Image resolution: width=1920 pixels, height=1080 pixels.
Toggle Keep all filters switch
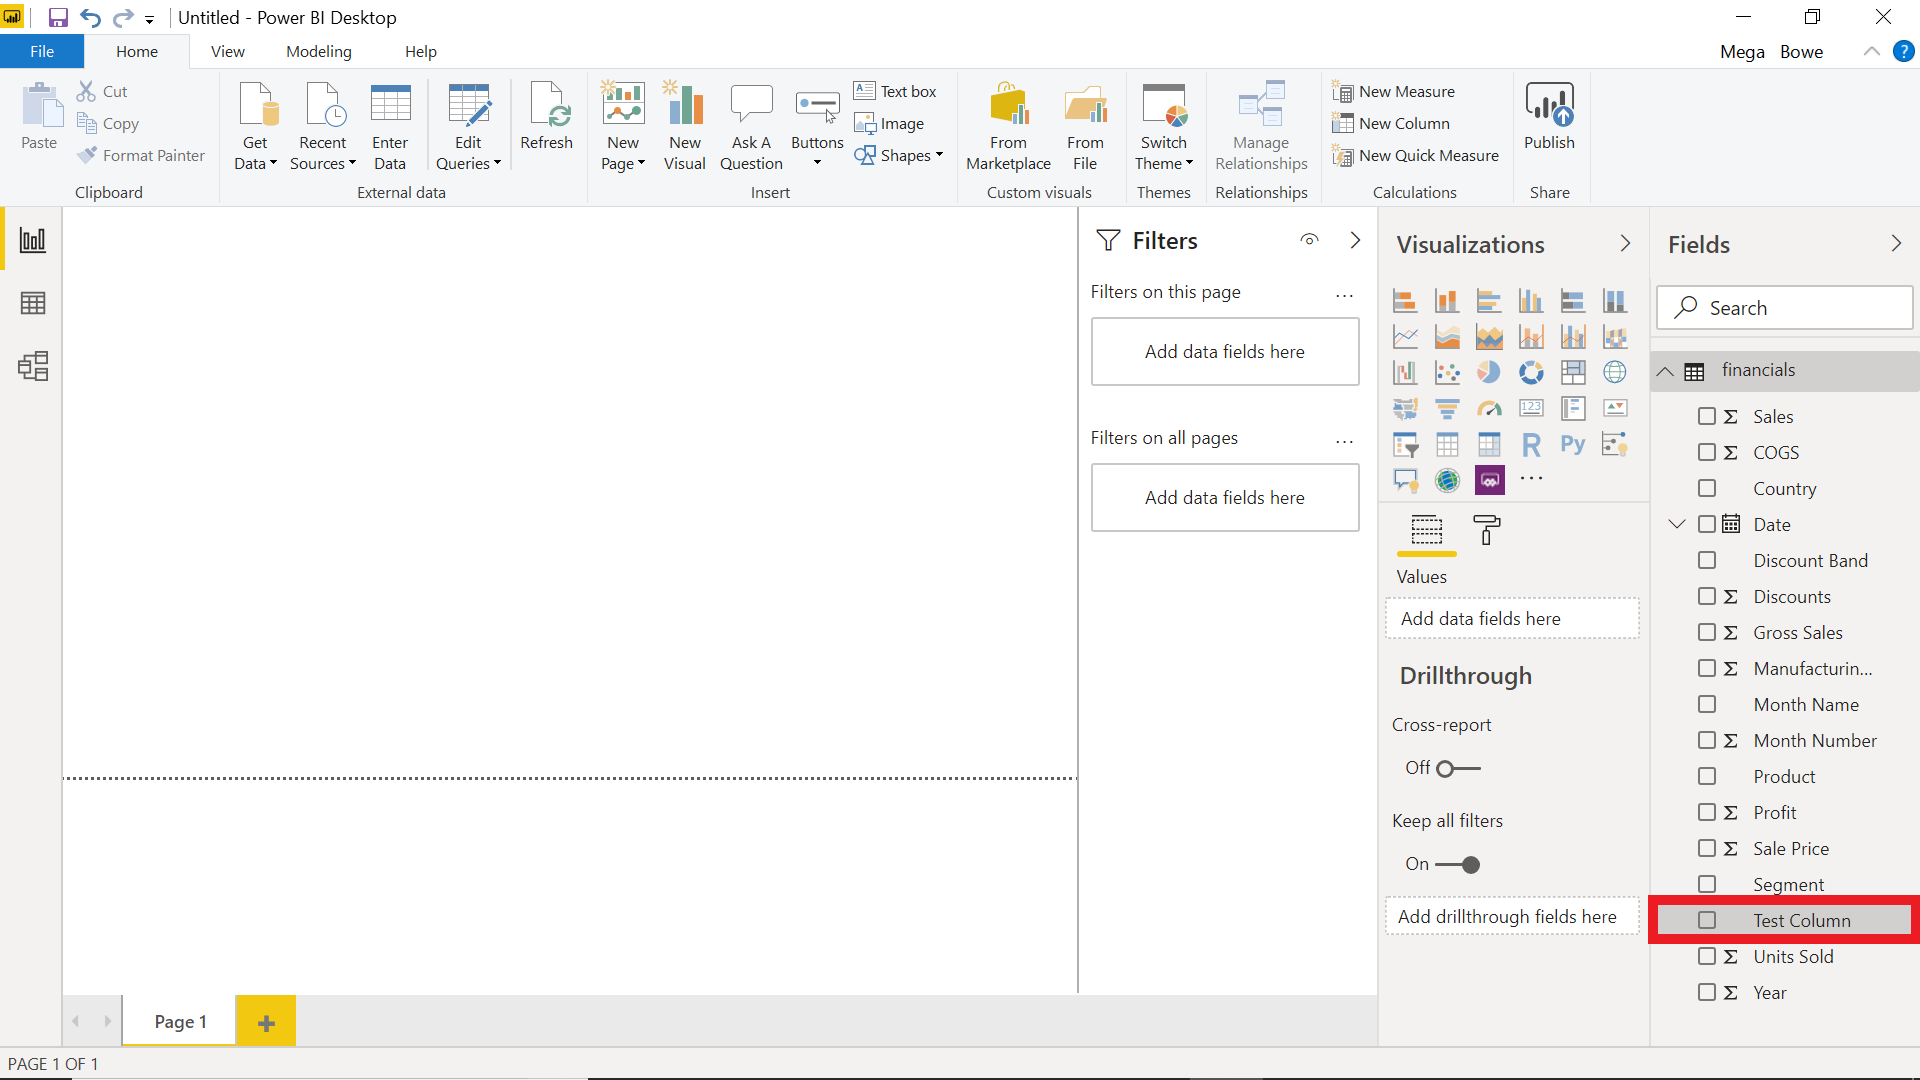coord(1458,864)
